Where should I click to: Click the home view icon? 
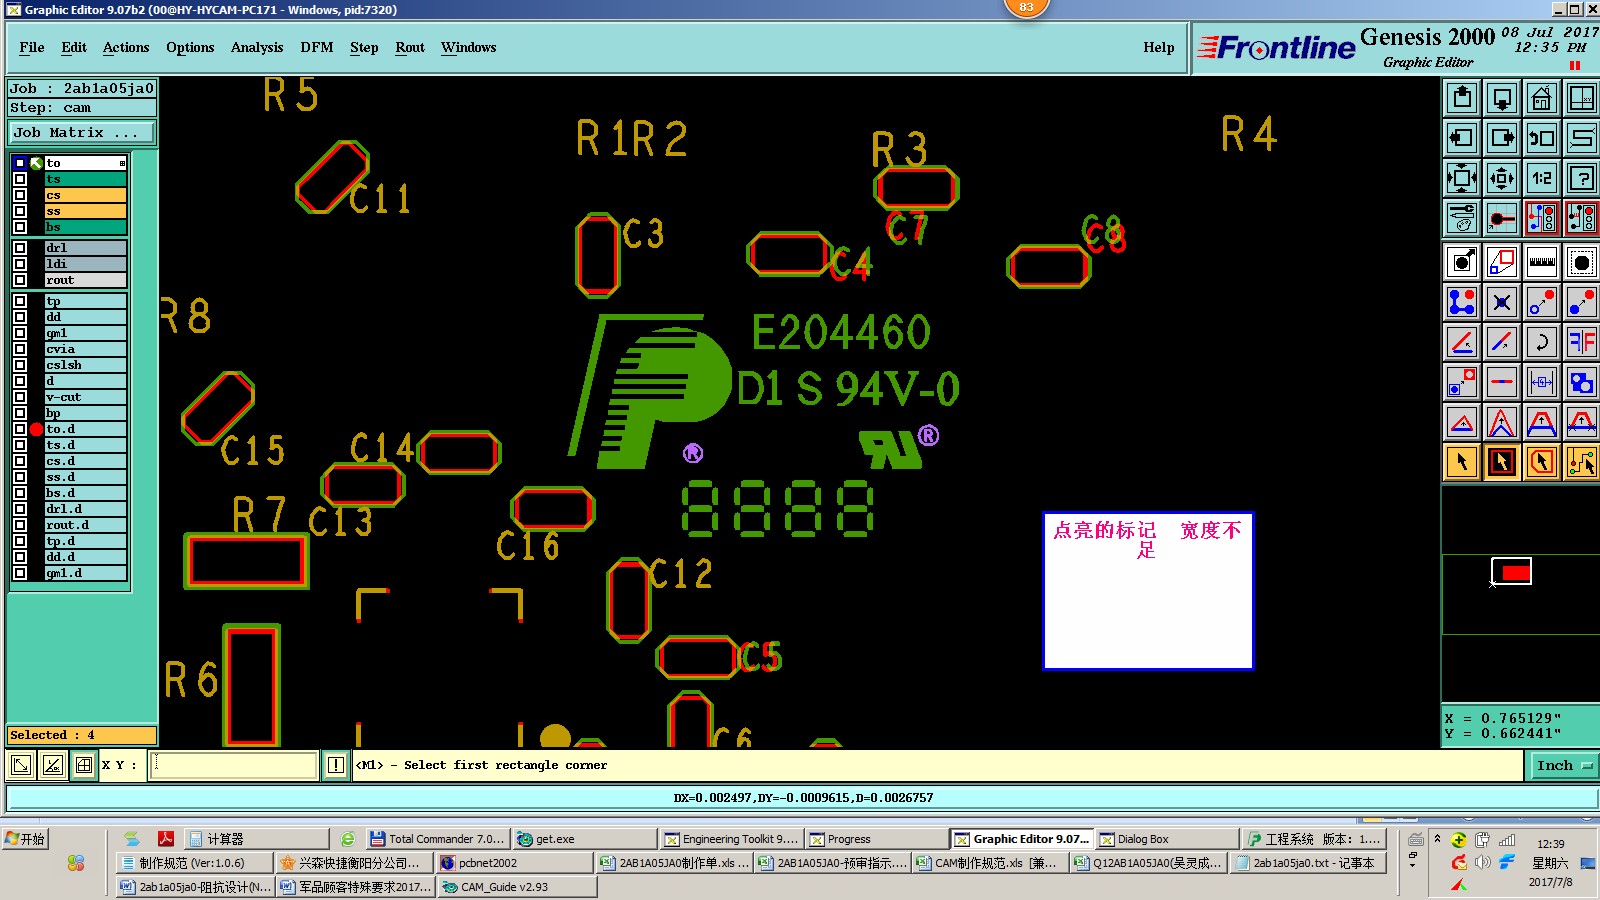(x=1542, y=98)
